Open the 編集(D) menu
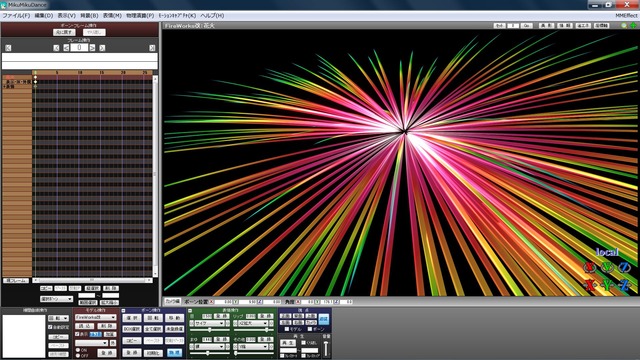This screenshot has height=360, width=640. (x=44, y=16)
